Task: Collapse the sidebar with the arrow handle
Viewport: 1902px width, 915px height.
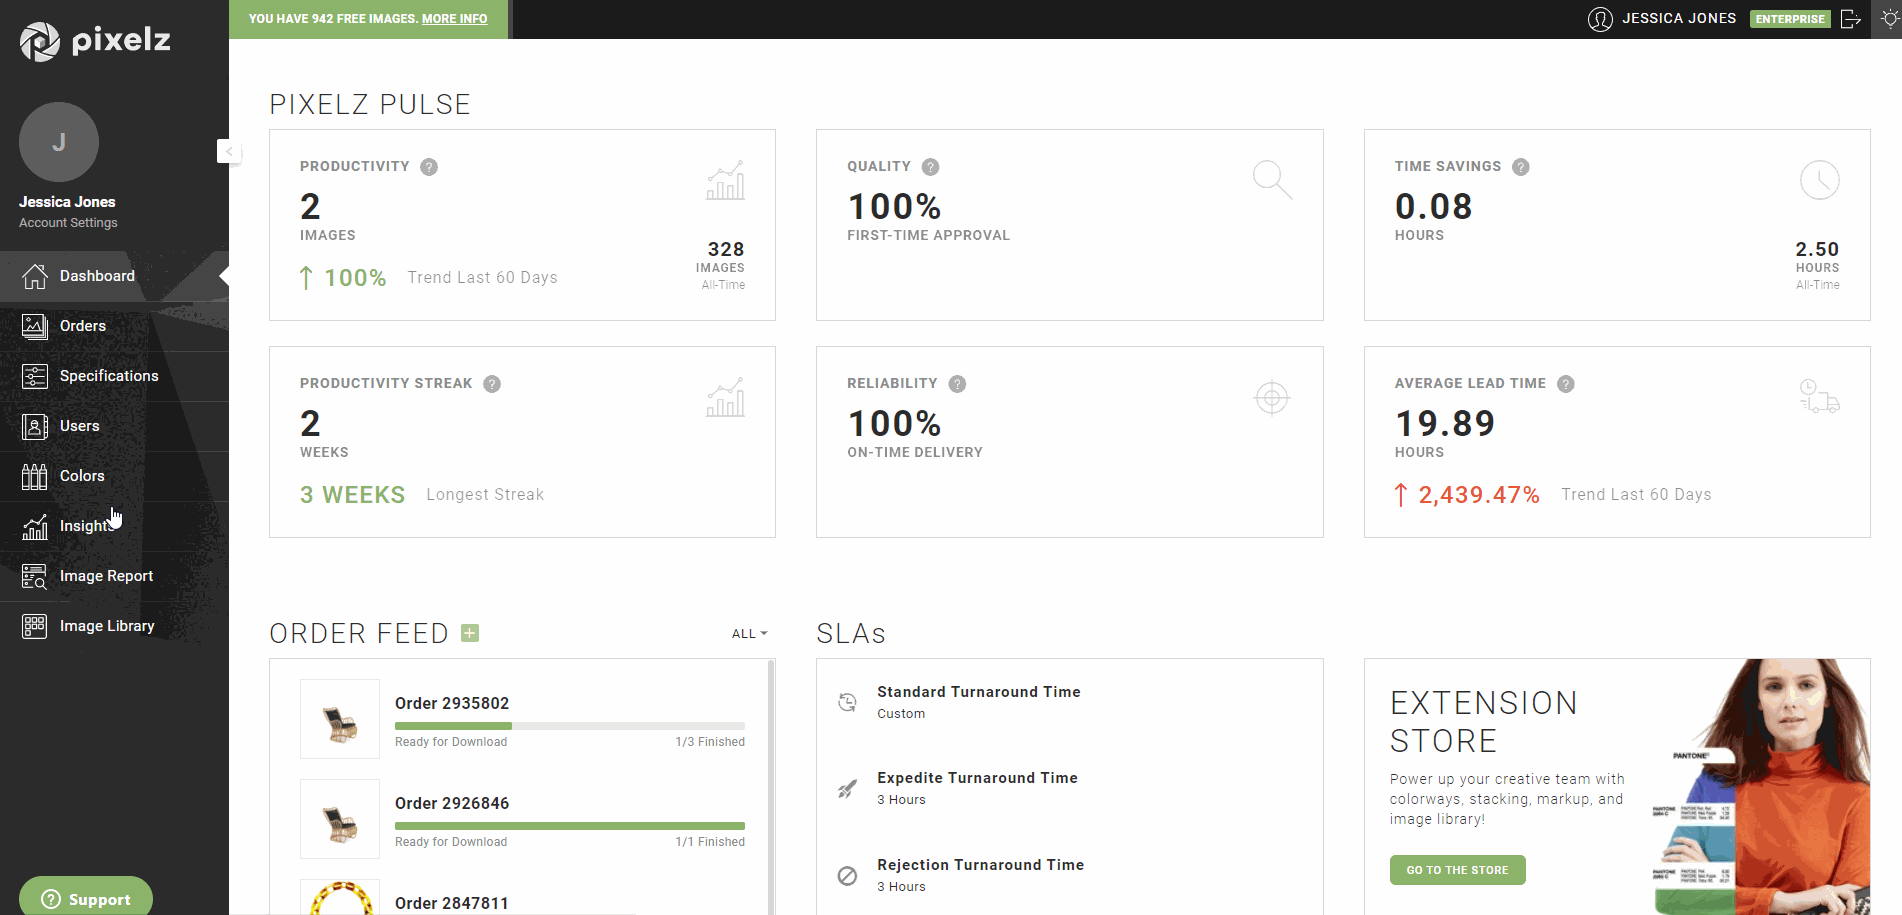Action: pyautogui.click(x=228, y=151)
